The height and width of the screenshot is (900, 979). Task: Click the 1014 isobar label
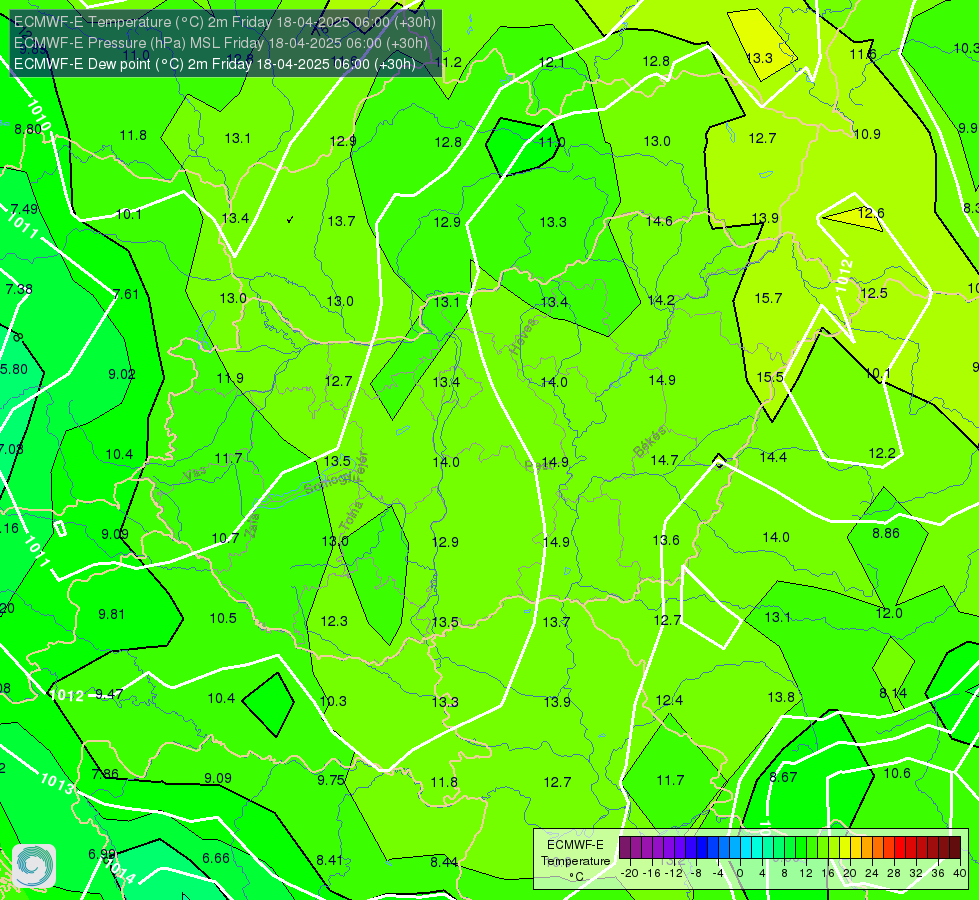(119, 870)
